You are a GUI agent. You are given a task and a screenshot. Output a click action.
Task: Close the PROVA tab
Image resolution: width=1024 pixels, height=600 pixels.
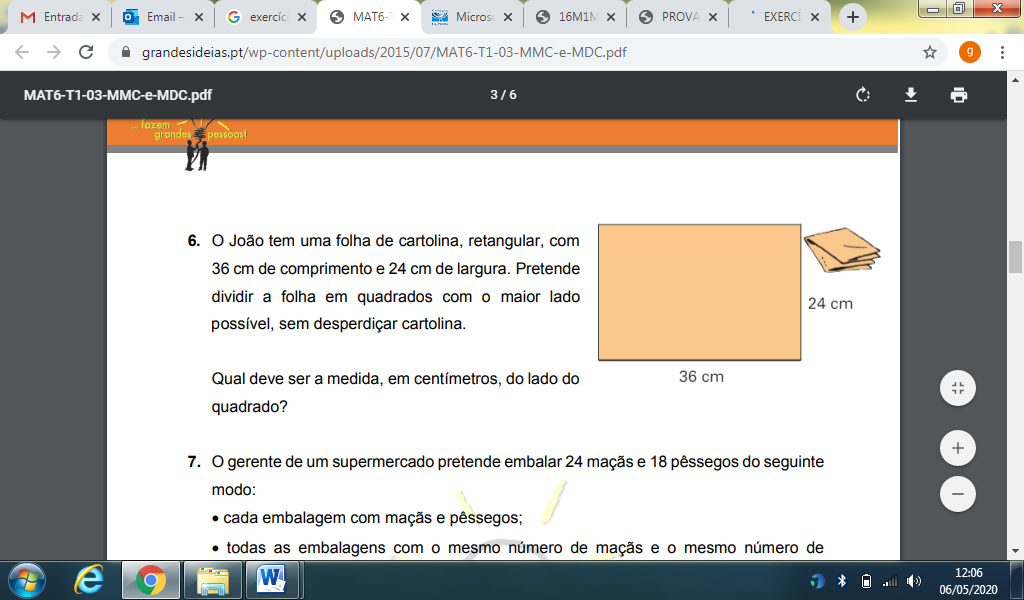[713, 18]
